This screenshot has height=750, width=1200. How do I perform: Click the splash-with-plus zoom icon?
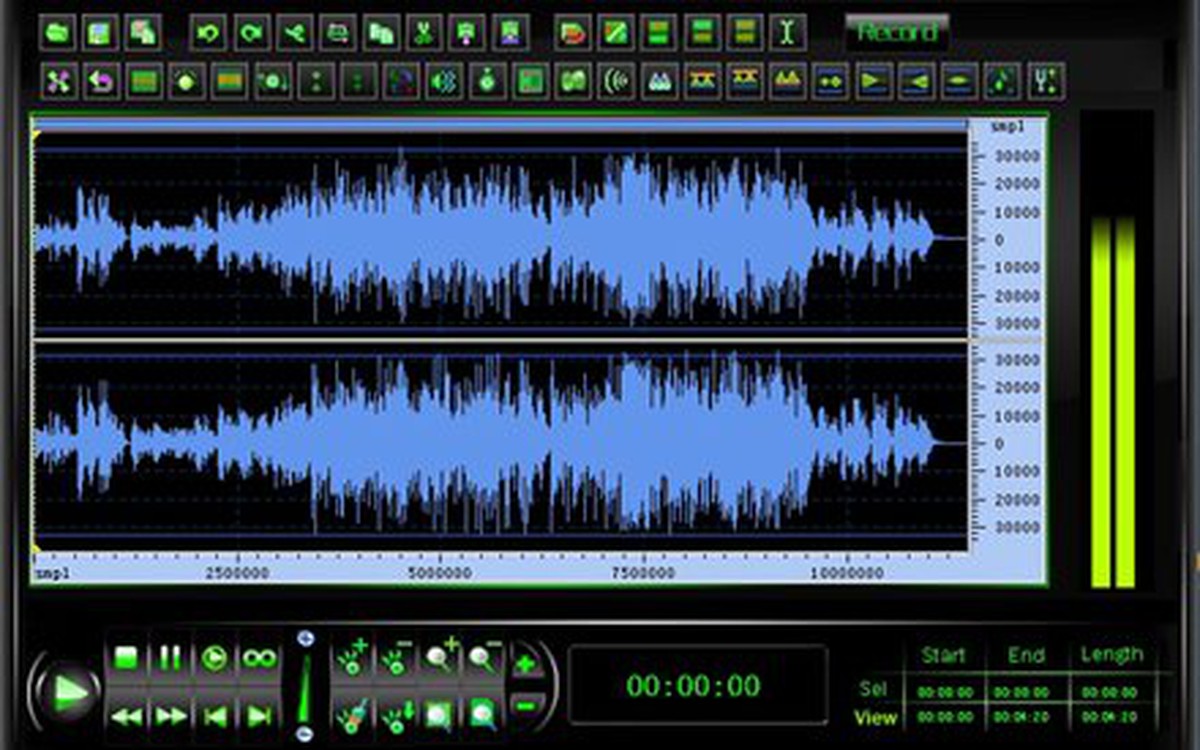[353, 657]
